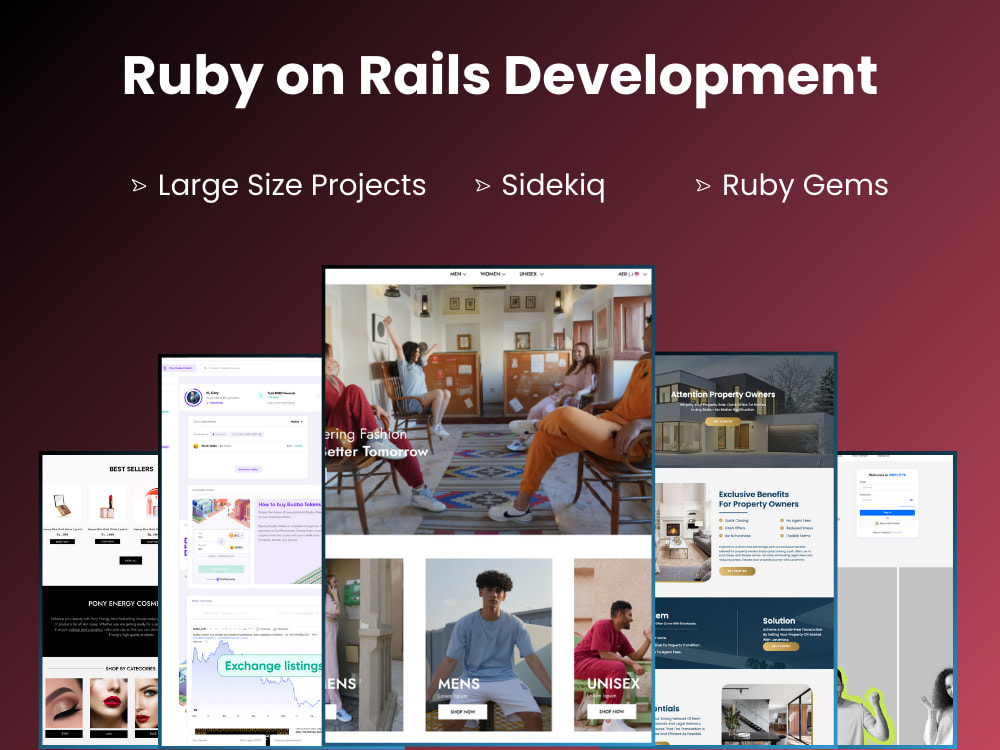Click the living room fireplace photo

(x=682, y=532)
